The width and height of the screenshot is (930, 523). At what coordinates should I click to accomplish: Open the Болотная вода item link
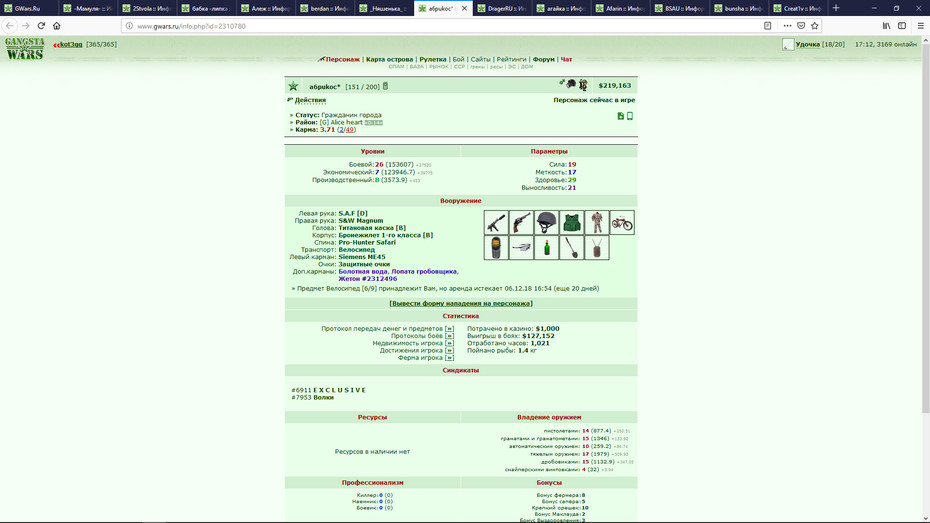pyautogui.click(x=363, y=272)
